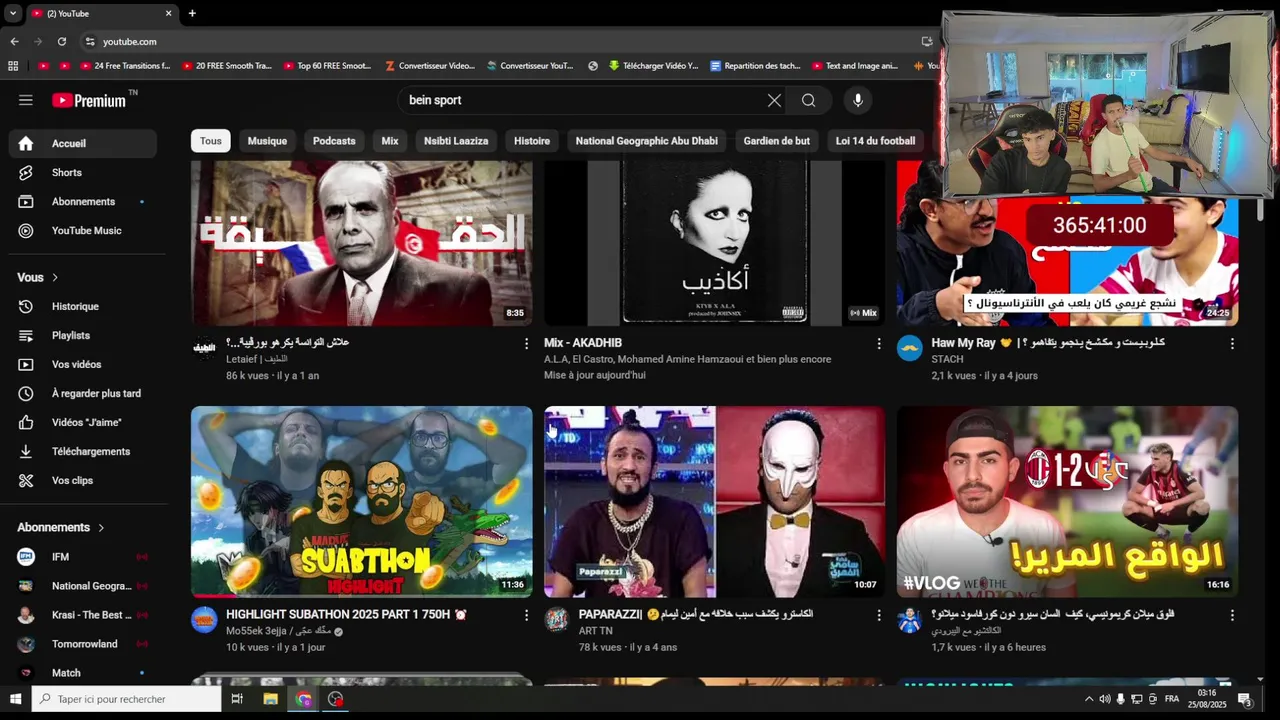Open Vidéos "J'aime" in the sidebar
This screenshot has height=720, width=1280.
[x=83, y=422]
